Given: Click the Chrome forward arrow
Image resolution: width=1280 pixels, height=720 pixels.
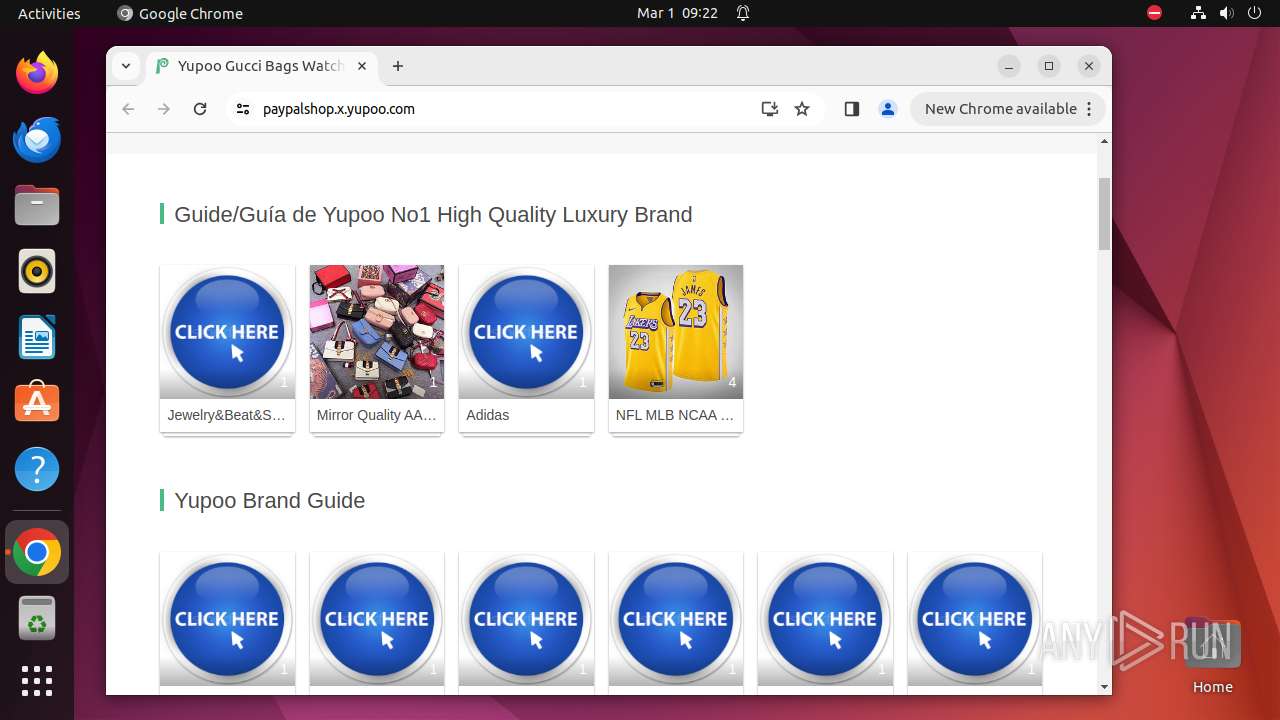Looking at the screenshot, I should tap(164, 109).
